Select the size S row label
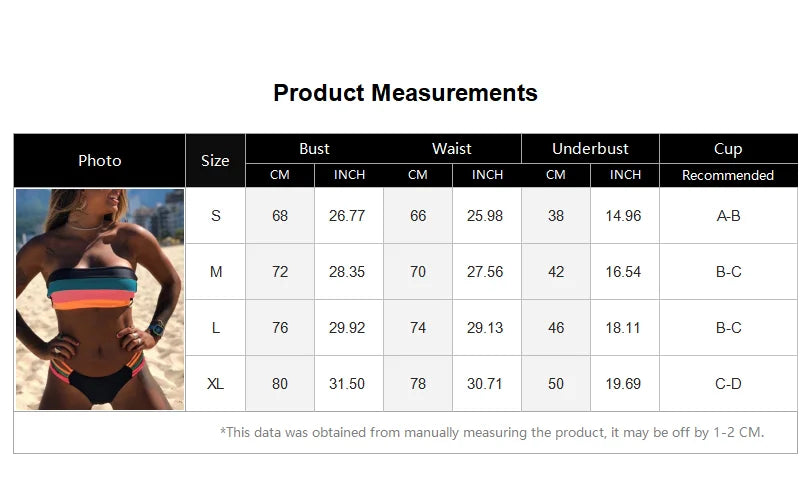810x482 pixels. (215, 215)
